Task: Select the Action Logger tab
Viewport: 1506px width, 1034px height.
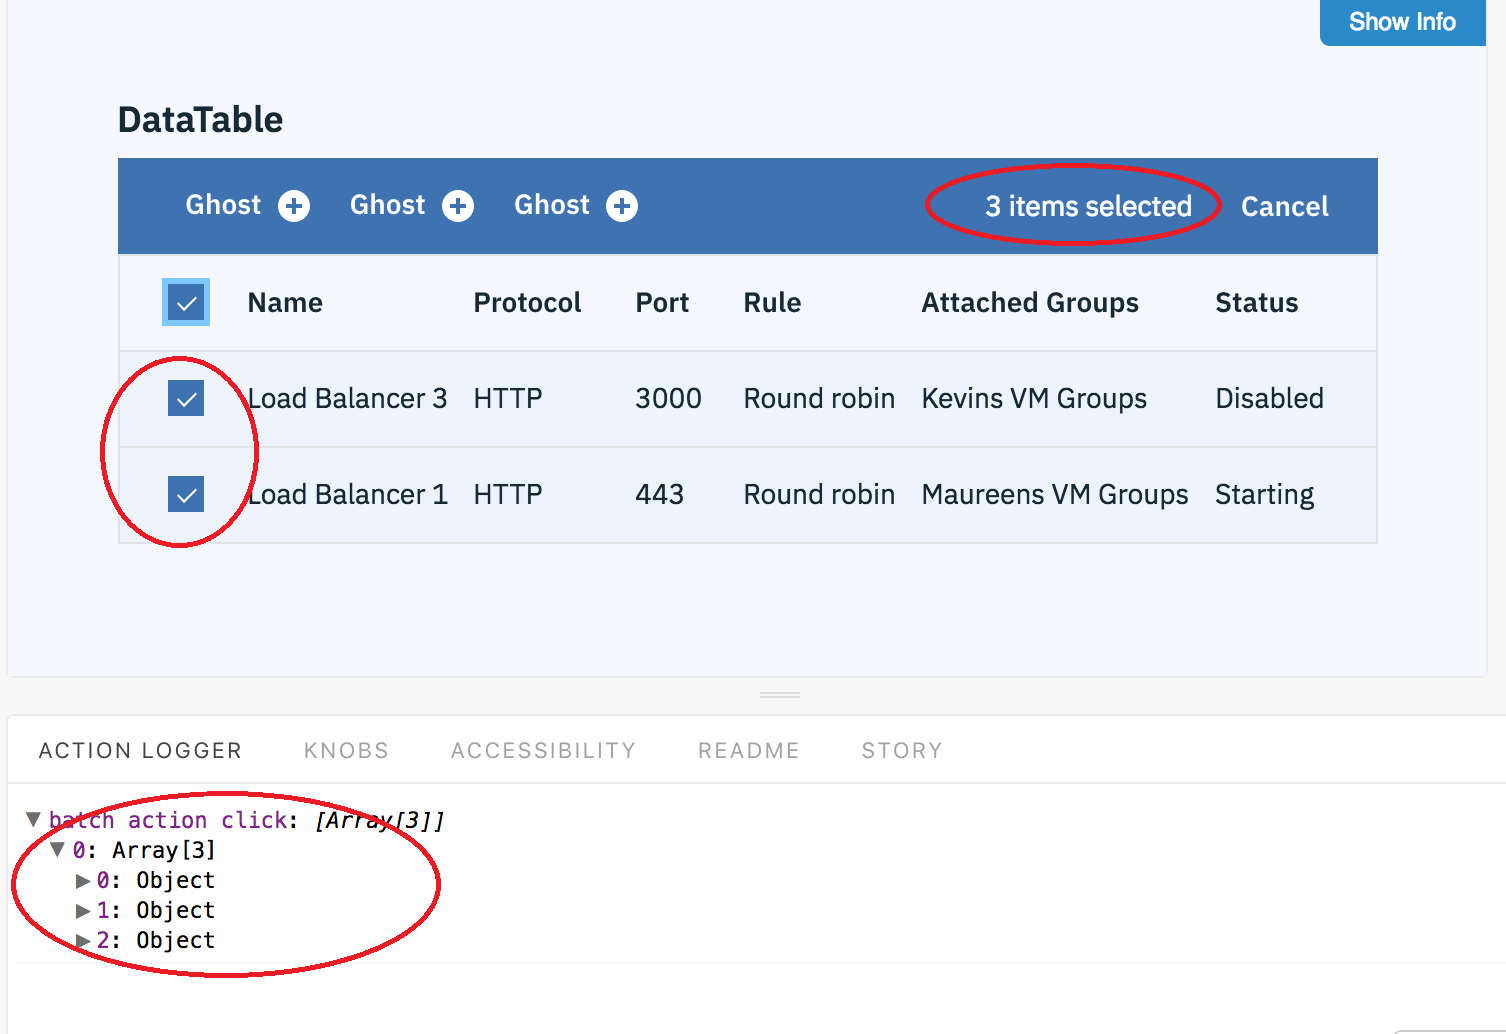Action: (x=140, y=750)
